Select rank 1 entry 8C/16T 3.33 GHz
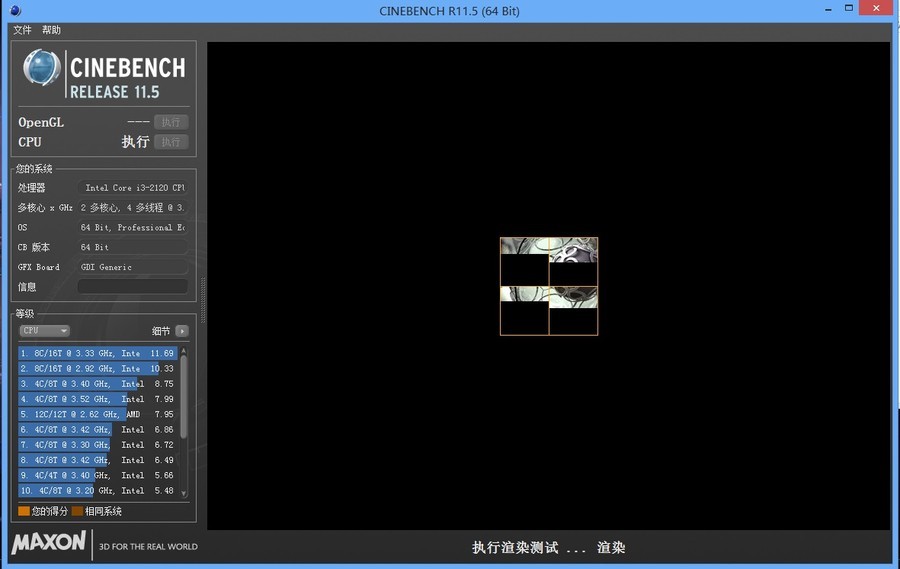 pos(97,353)
